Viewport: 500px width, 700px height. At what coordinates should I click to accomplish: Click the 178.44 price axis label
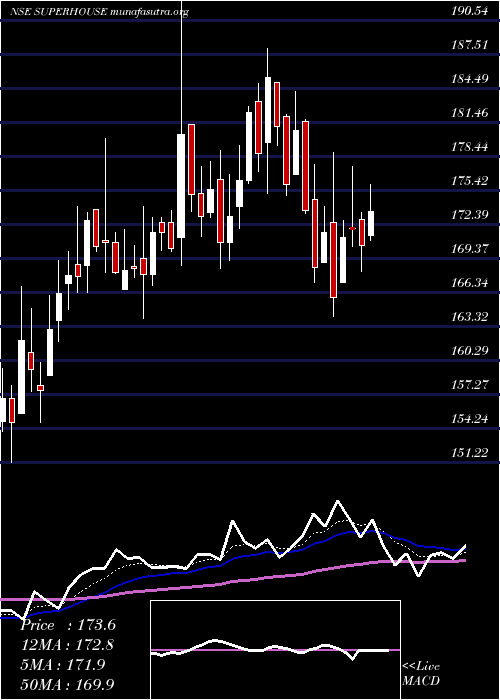(469, 148)
